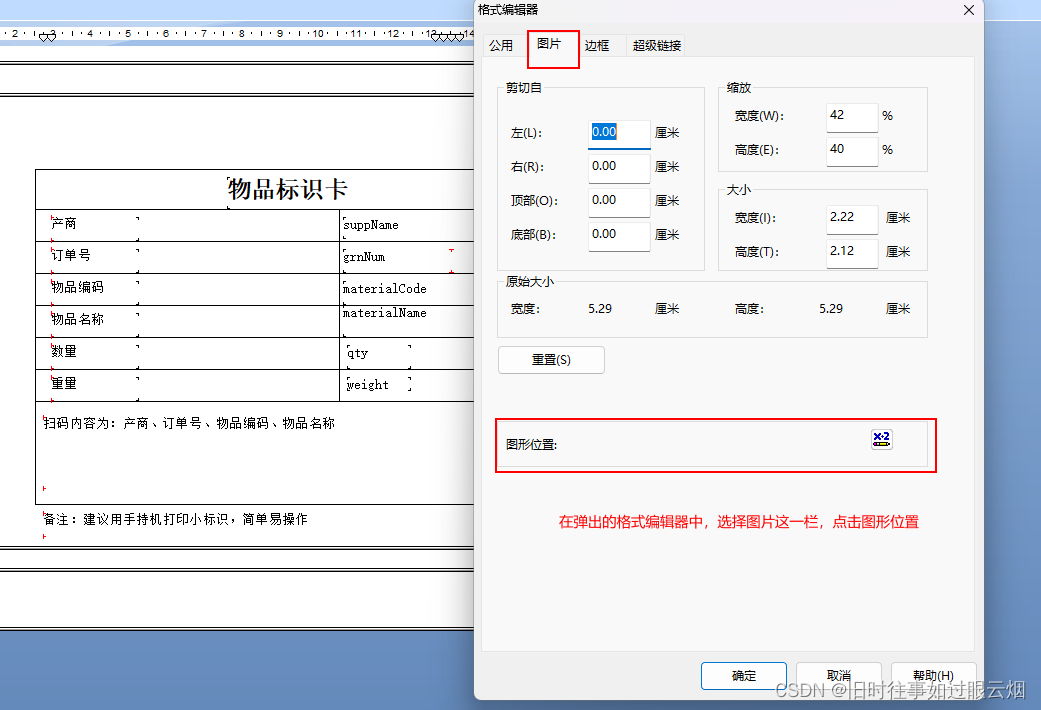Click the 帮助(H) help button

coord(930,676)
